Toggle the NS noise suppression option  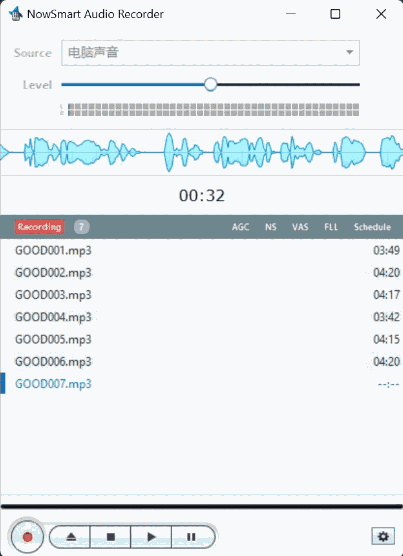(270, 227)
